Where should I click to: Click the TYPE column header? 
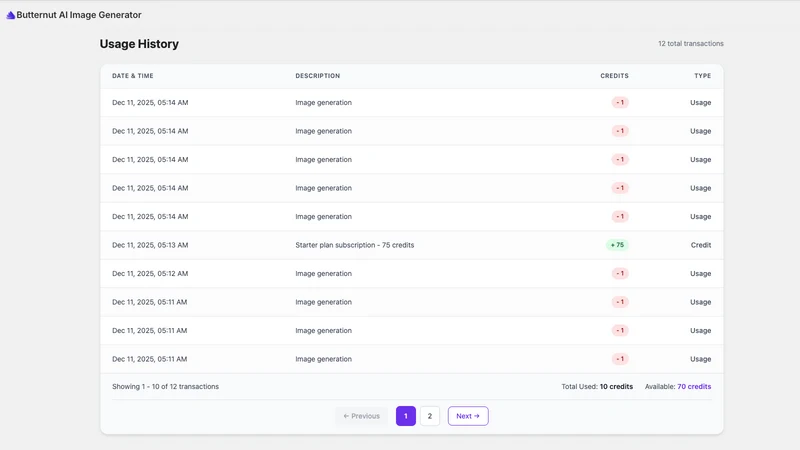pos(703,76)
